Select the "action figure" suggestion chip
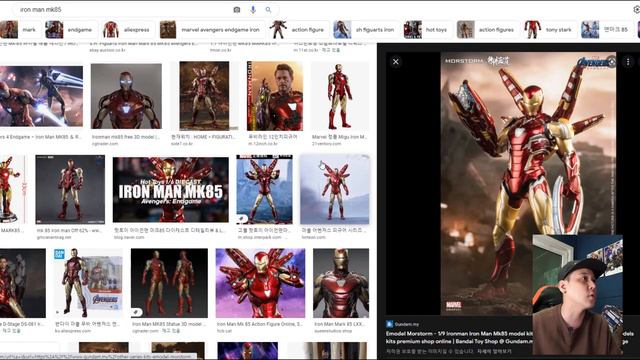The image size is (640, 360). pos(299,29)
